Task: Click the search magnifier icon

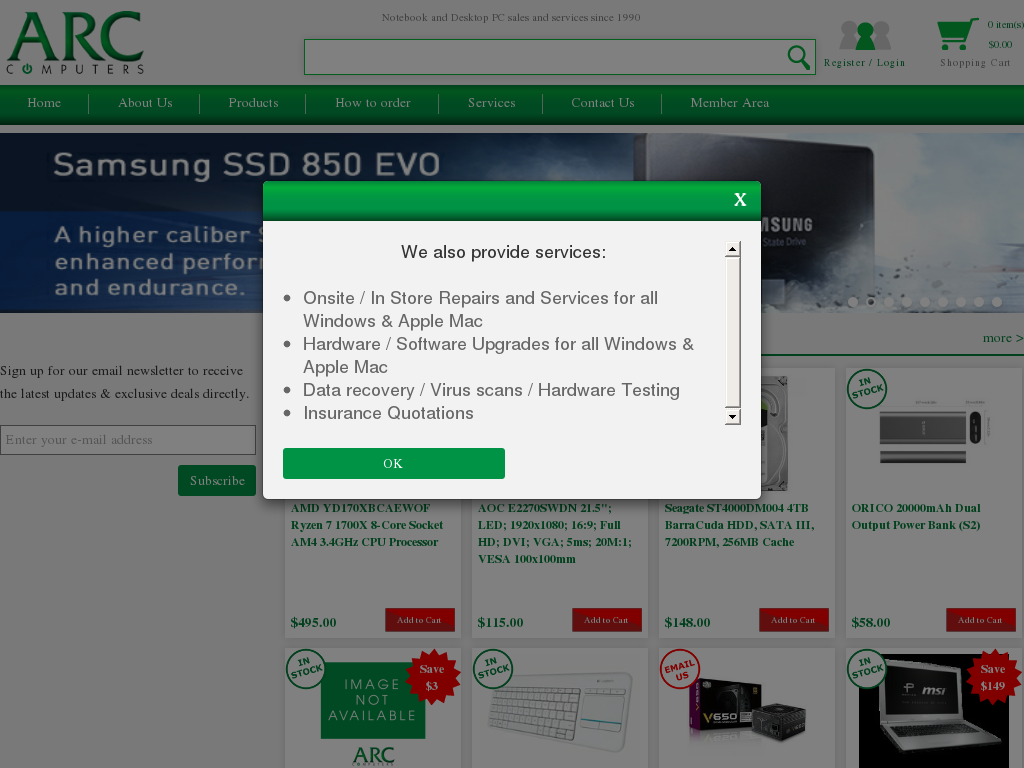Action: [798, 57]
